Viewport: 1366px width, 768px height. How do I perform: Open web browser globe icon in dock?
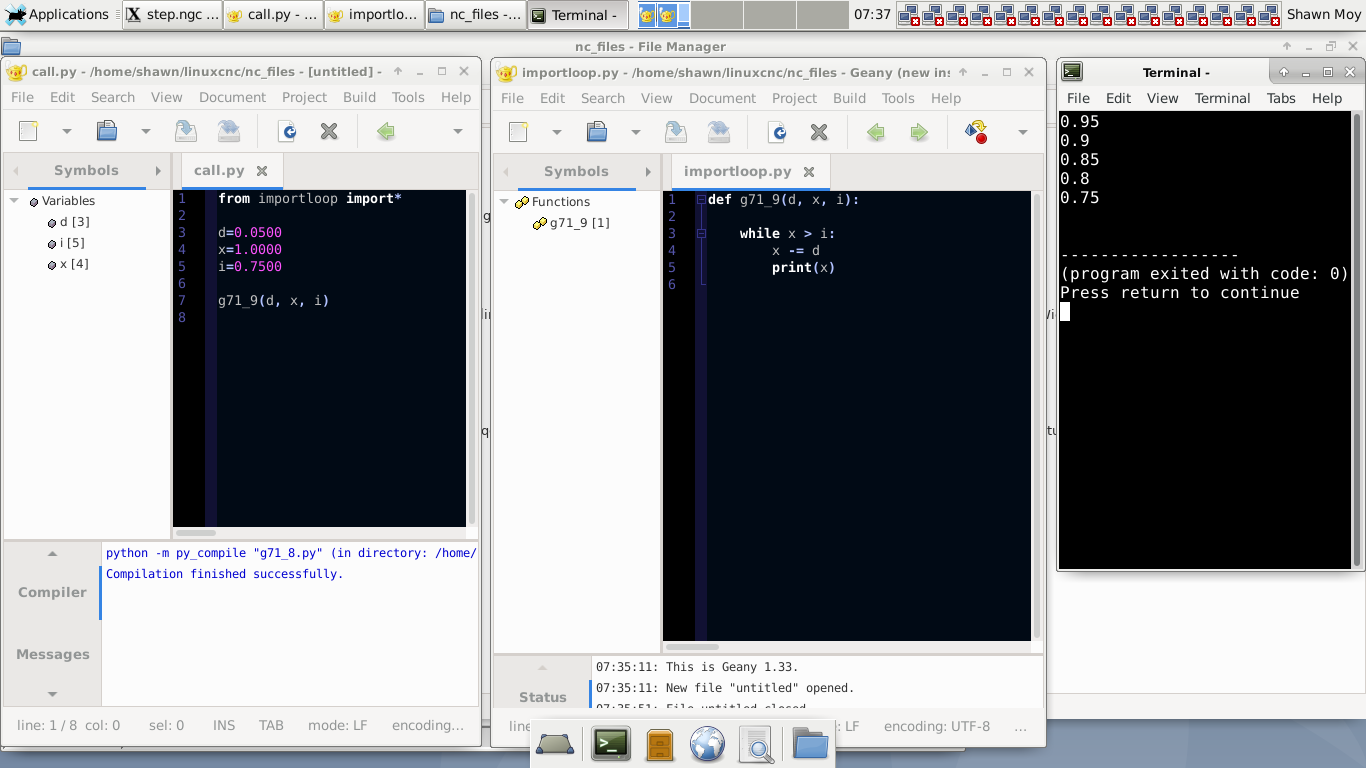click(x=708, y=744)
